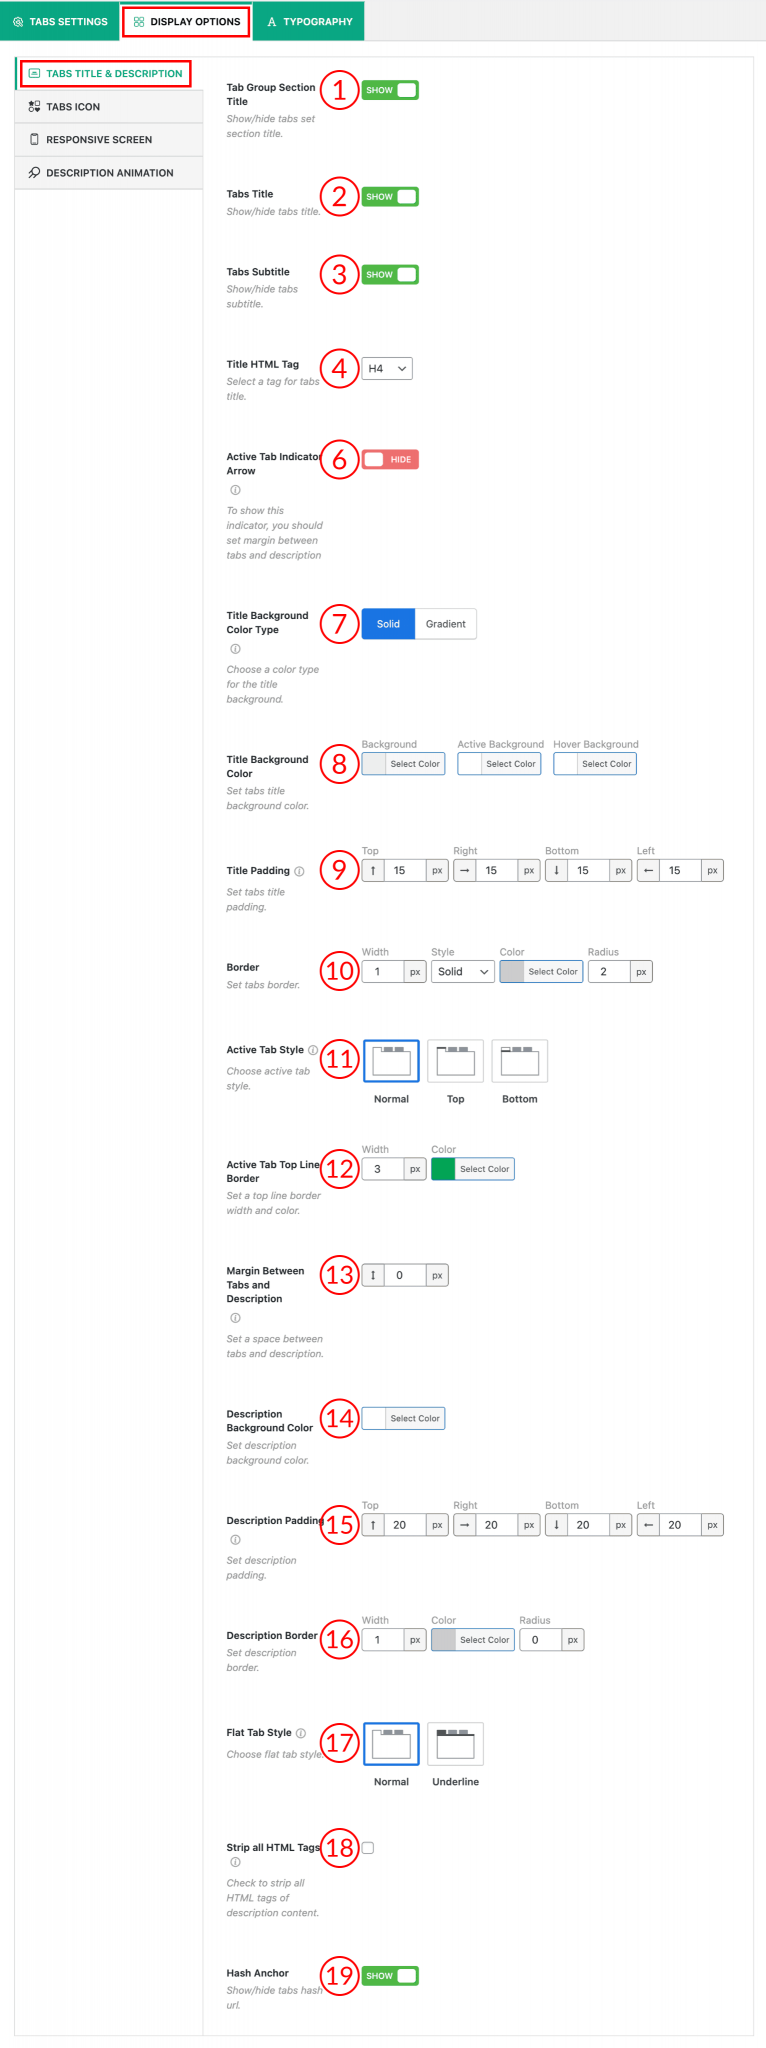Click the Tabs Icon sidebar item icon
Viewport: 766px width, 2048px height.
[x=33, y=106]
